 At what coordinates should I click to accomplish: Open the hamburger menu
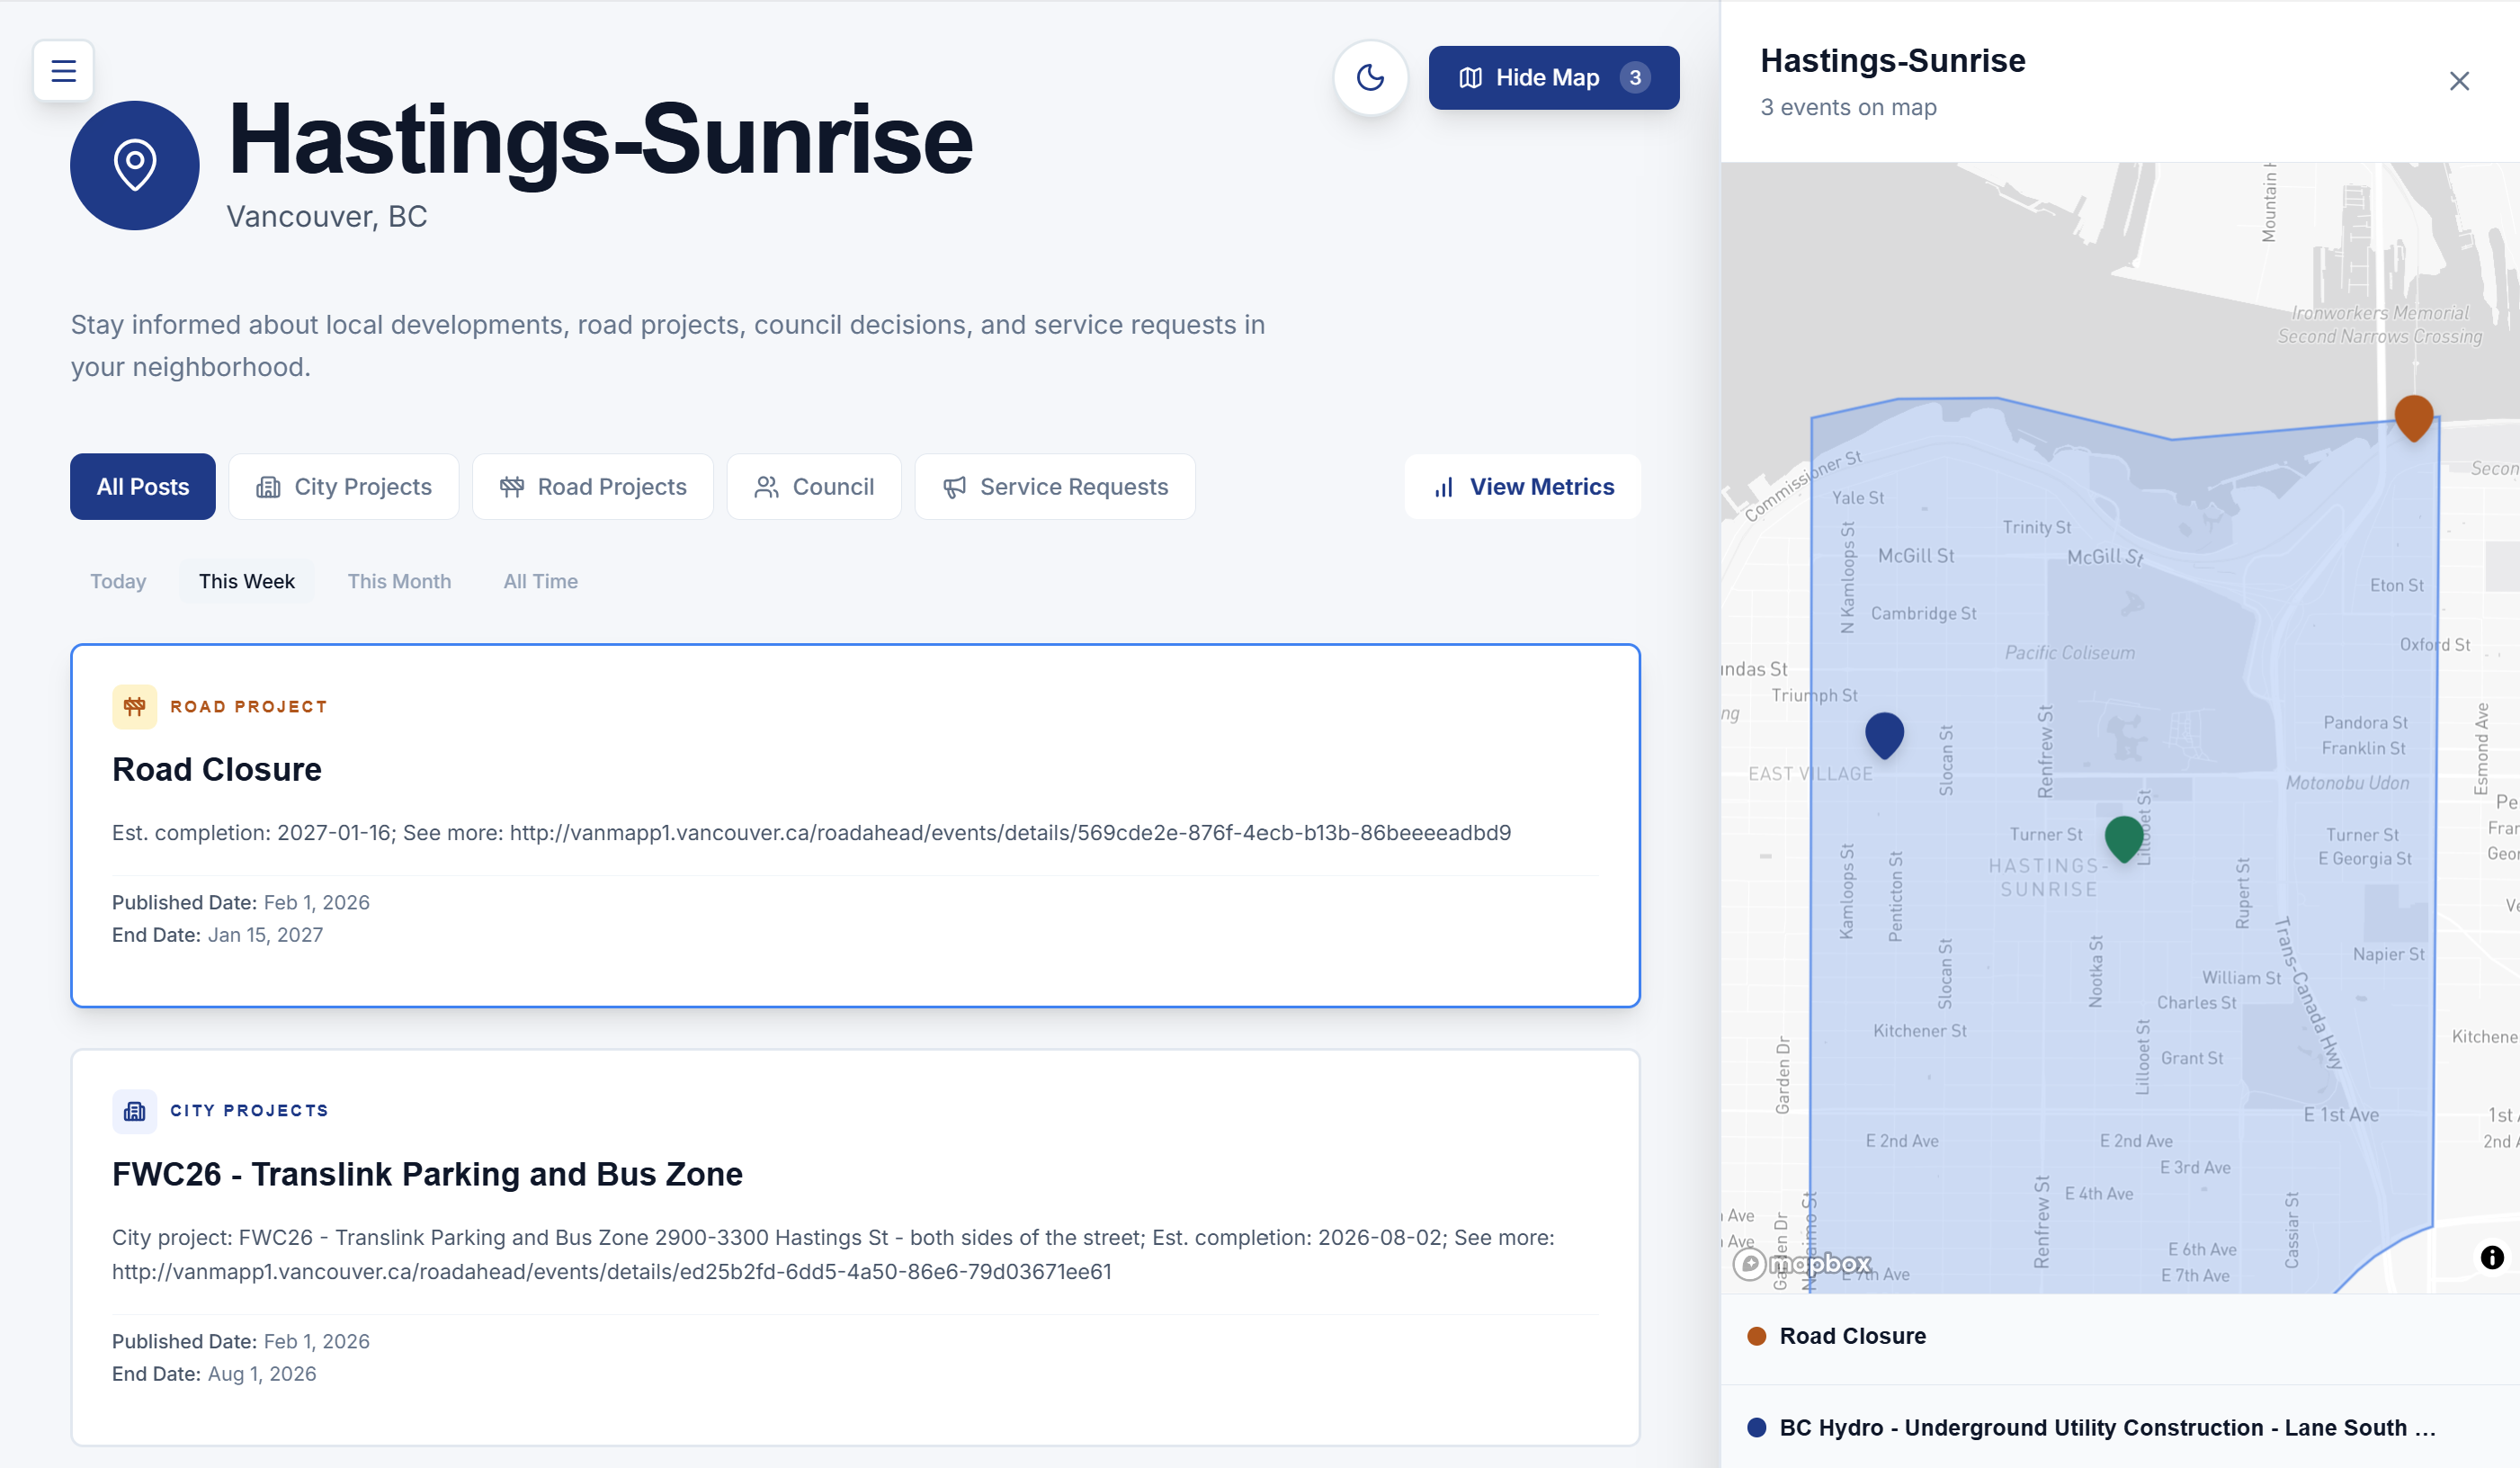click(x=63, y=70)
